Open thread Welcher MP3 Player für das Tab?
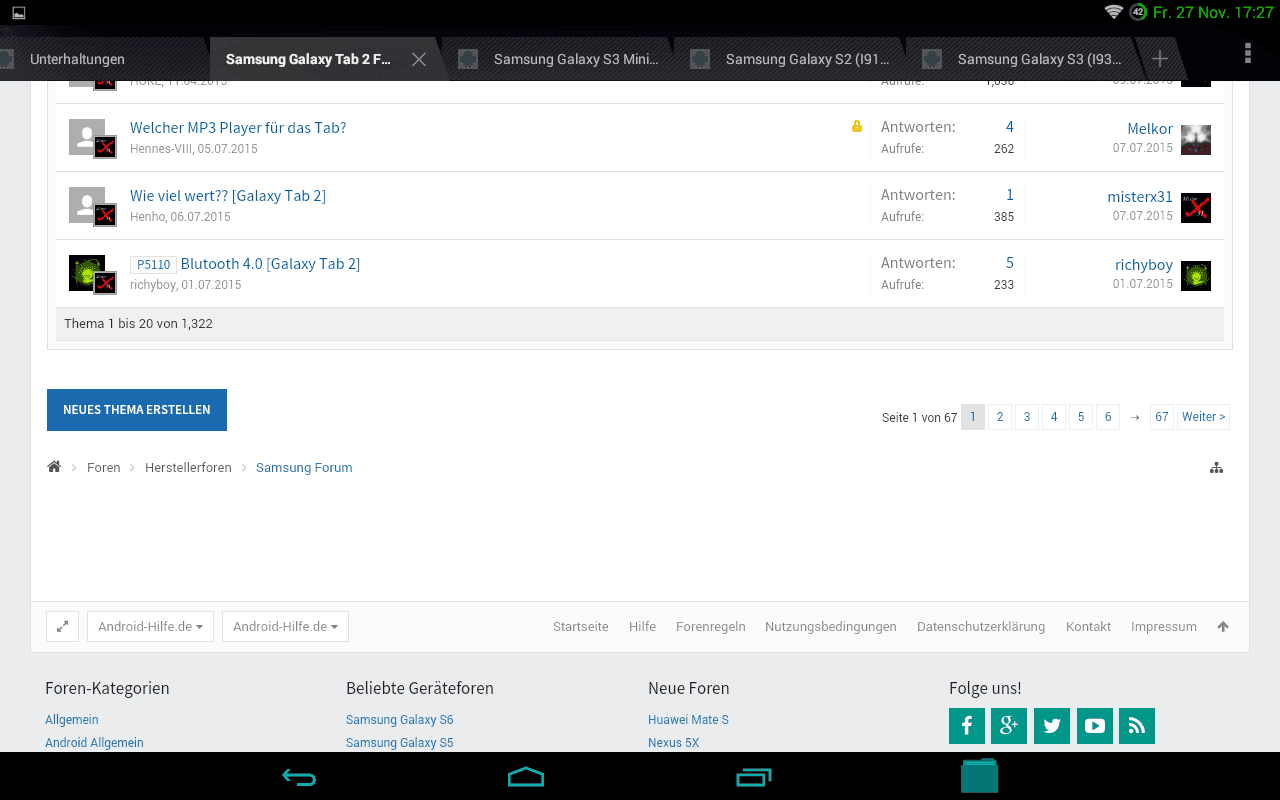1280x800 pixels. [x=238, y=128]
